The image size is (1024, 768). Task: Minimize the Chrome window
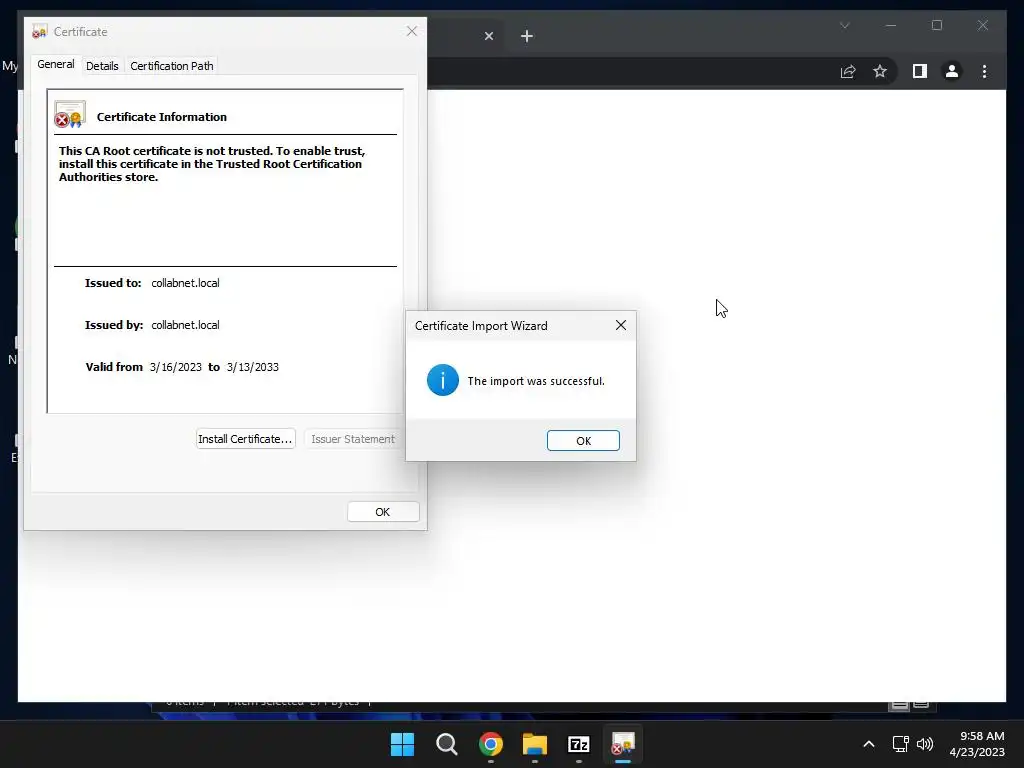tap(891, 25)
